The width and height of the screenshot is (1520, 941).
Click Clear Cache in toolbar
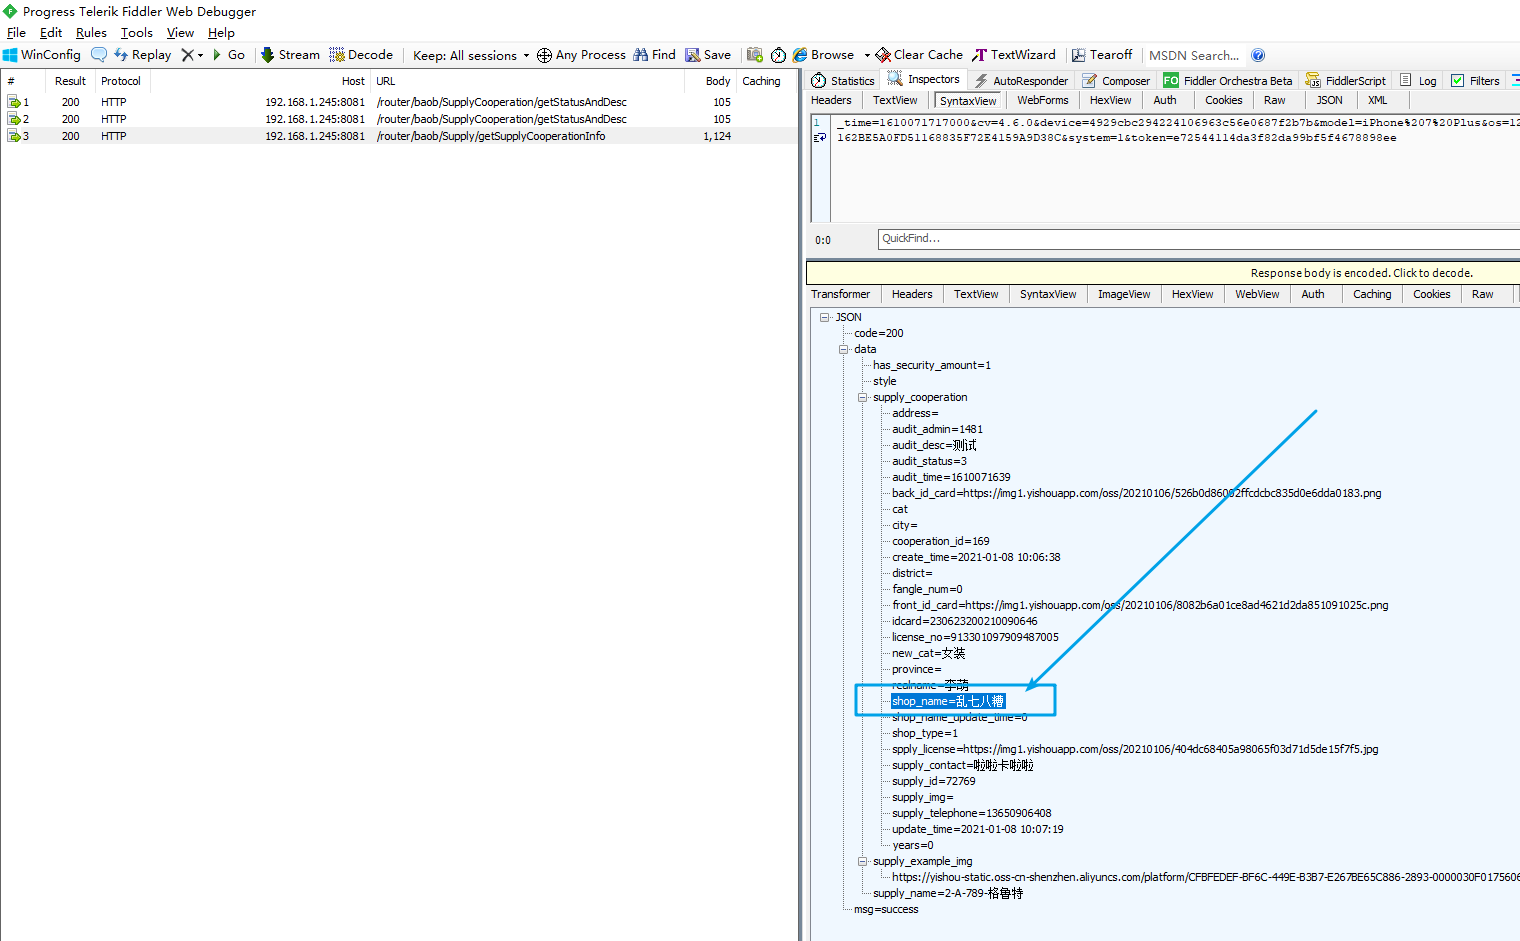919,55
